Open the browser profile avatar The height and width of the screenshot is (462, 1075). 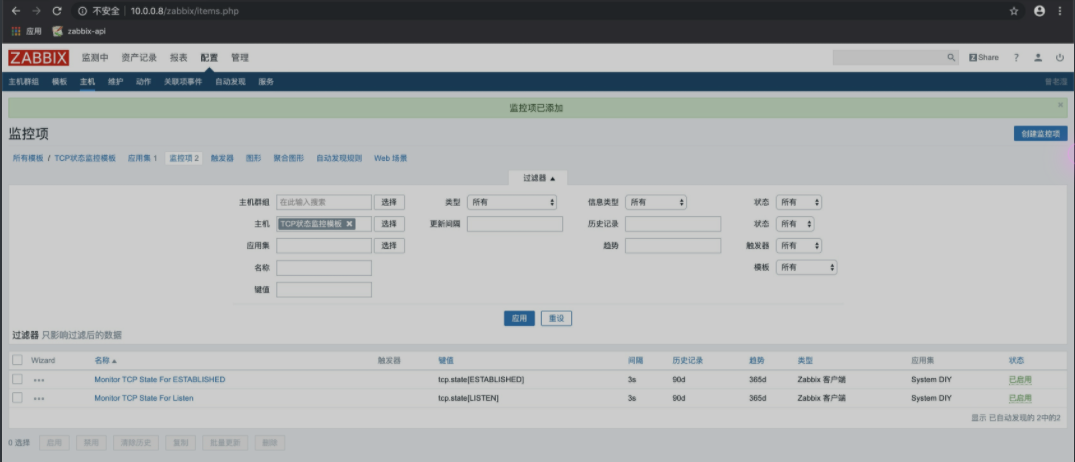click(x=1039, y=11)
